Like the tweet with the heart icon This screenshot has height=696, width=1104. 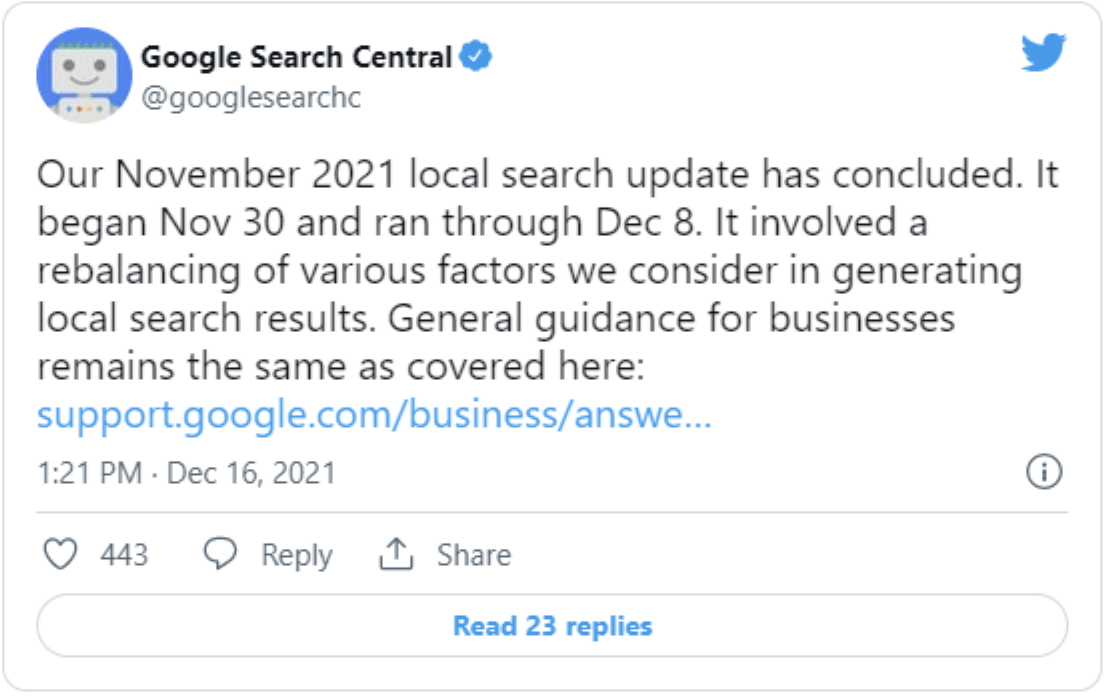tap(62, 554)
